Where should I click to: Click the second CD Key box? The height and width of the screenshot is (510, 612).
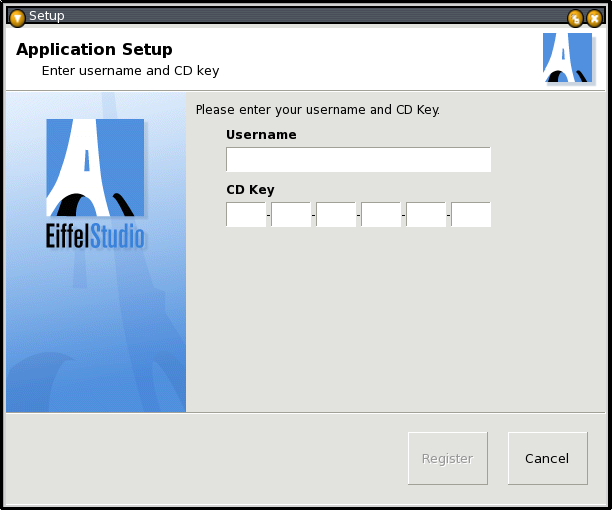pyautogui.click(x=291, y=214)
